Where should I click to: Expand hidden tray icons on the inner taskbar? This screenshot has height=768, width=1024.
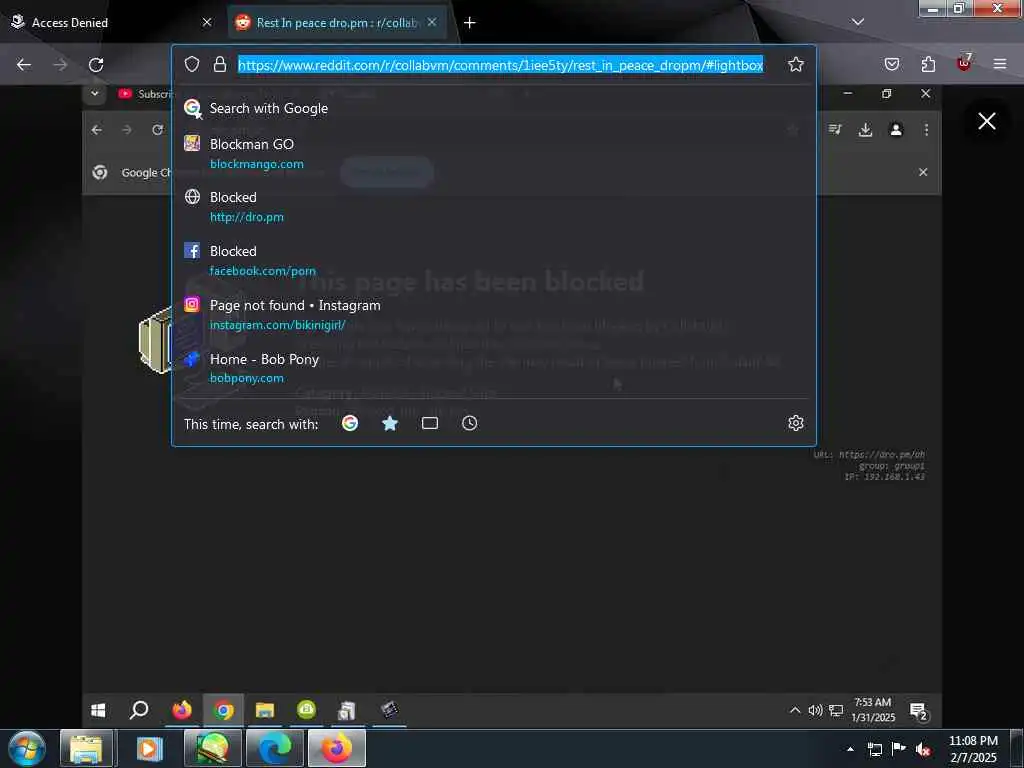pyautogui.click(x=795, y=710)
